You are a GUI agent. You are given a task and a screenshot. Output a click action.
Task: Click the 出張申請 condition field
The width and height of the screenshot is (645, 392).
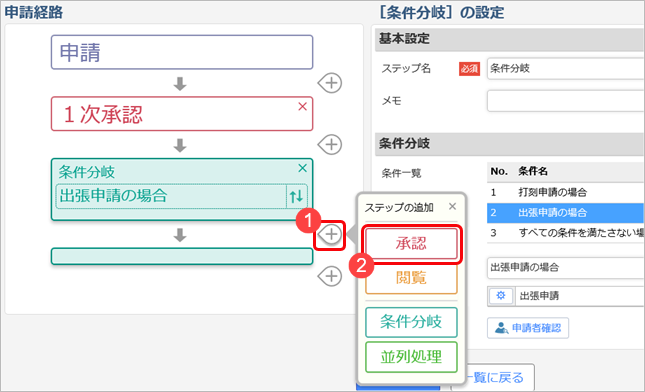point(580,296)
